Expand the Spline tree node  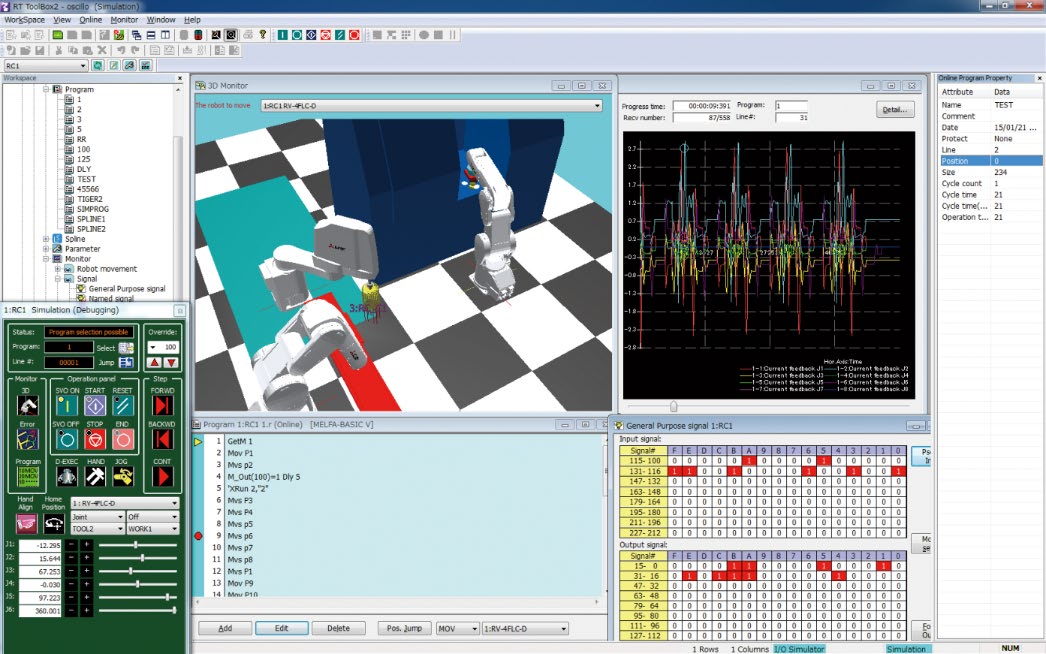click(x=46, y=239)
